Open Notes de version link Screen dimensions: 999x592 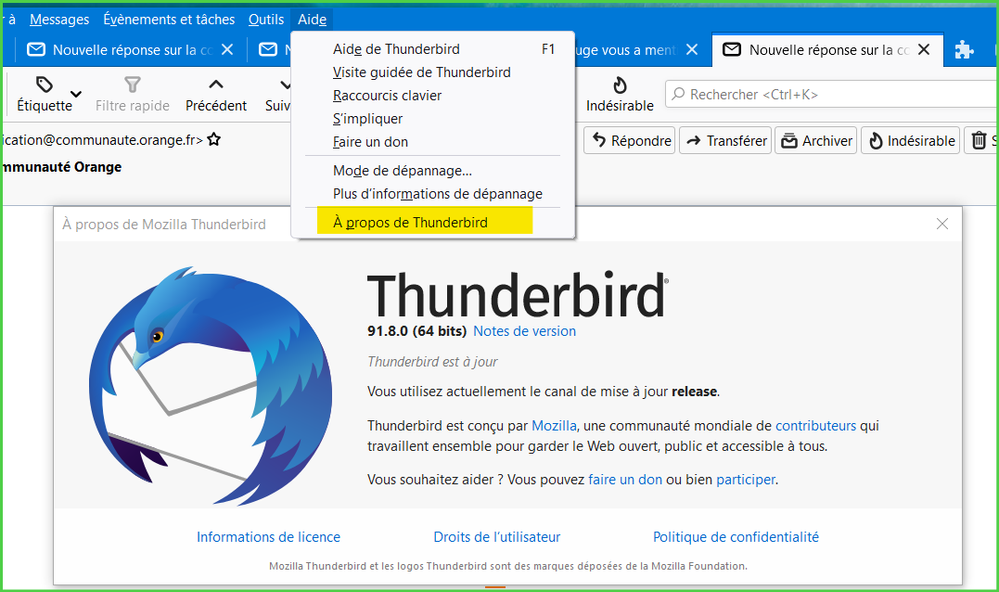pyautogui.click(x=524, y=331)
